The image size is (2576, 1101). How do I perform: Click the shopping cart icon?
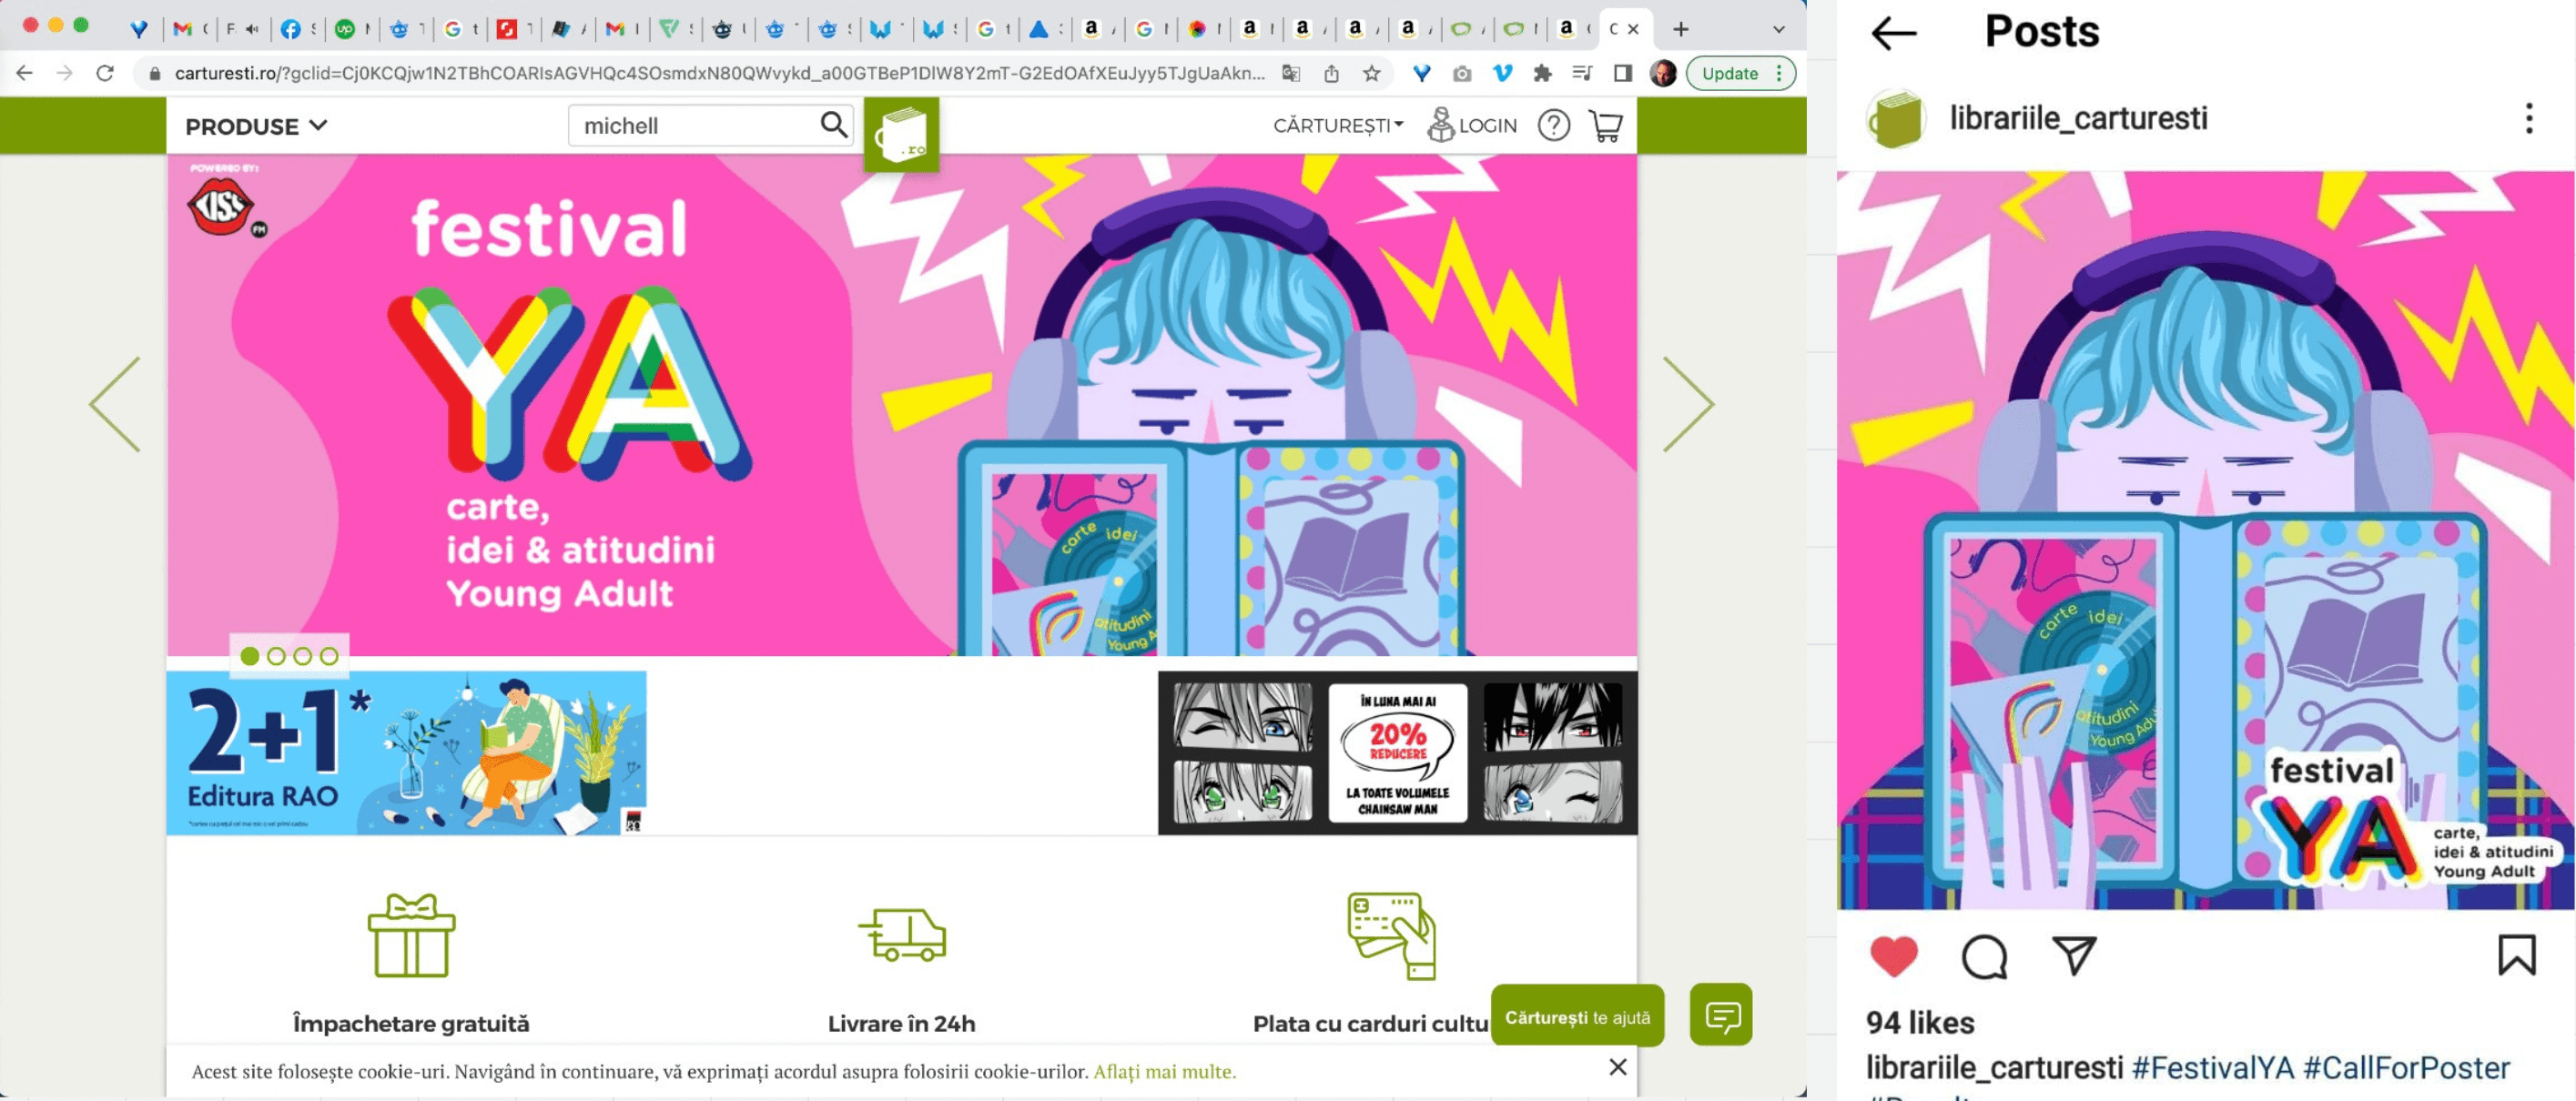pos(1605,126)
